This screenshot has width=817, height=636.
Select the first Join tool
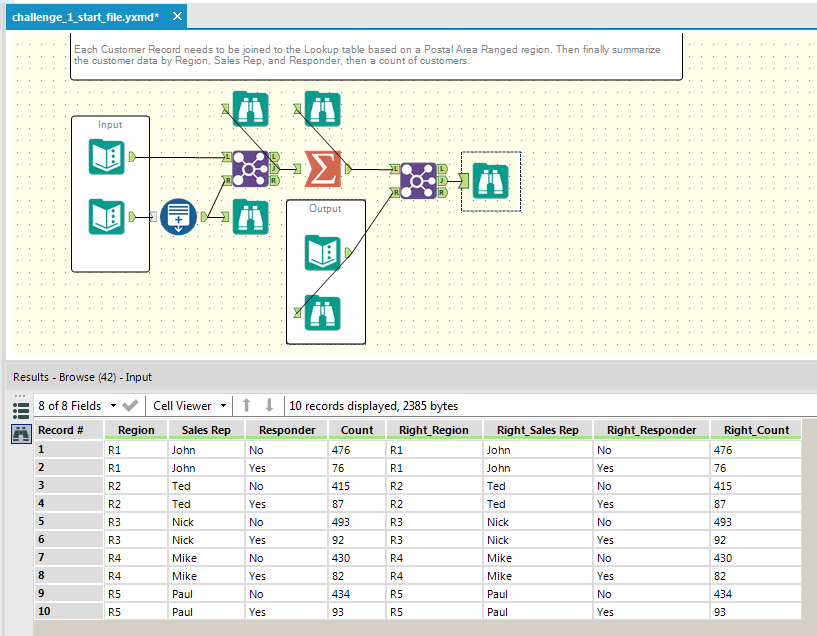coord(250,169)
